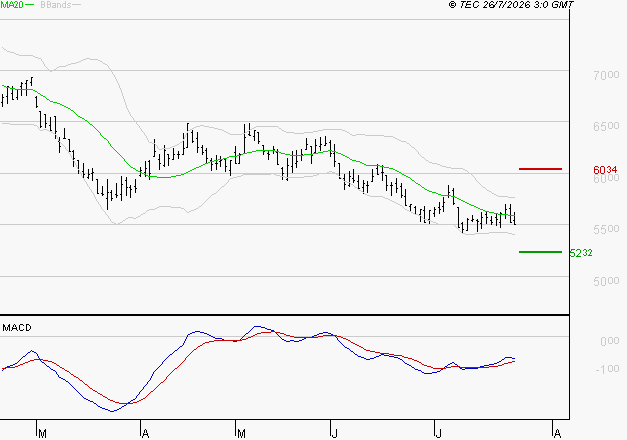Viewport: 627px width, 440px height.
Task: Click the BBands legend label
Action: (x=56, y=5)
